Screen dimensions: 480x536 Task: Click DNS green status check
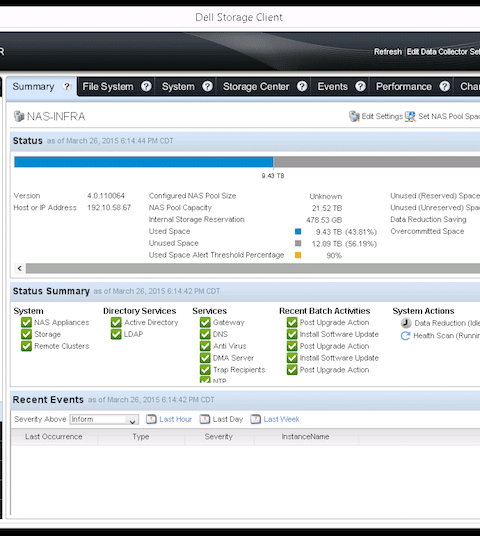[205, 334]
